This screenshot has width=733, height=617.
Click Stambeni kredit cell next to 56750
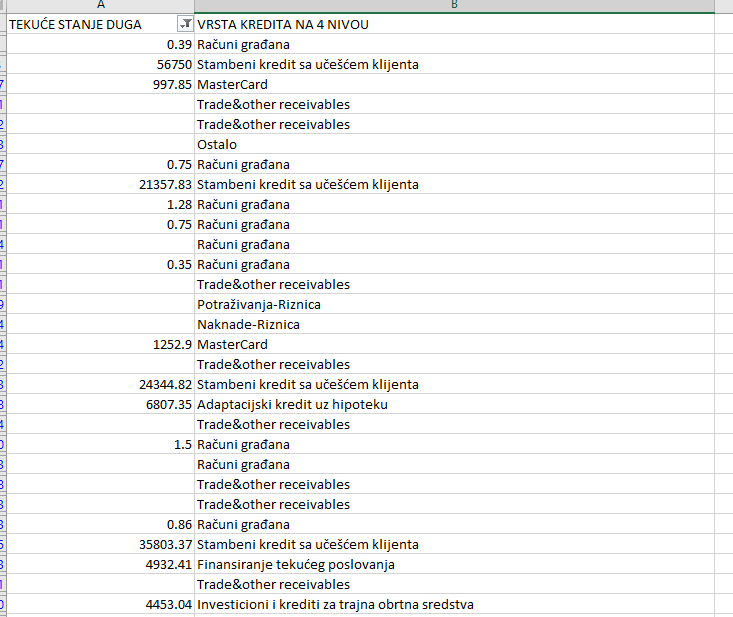click(454, 64)
